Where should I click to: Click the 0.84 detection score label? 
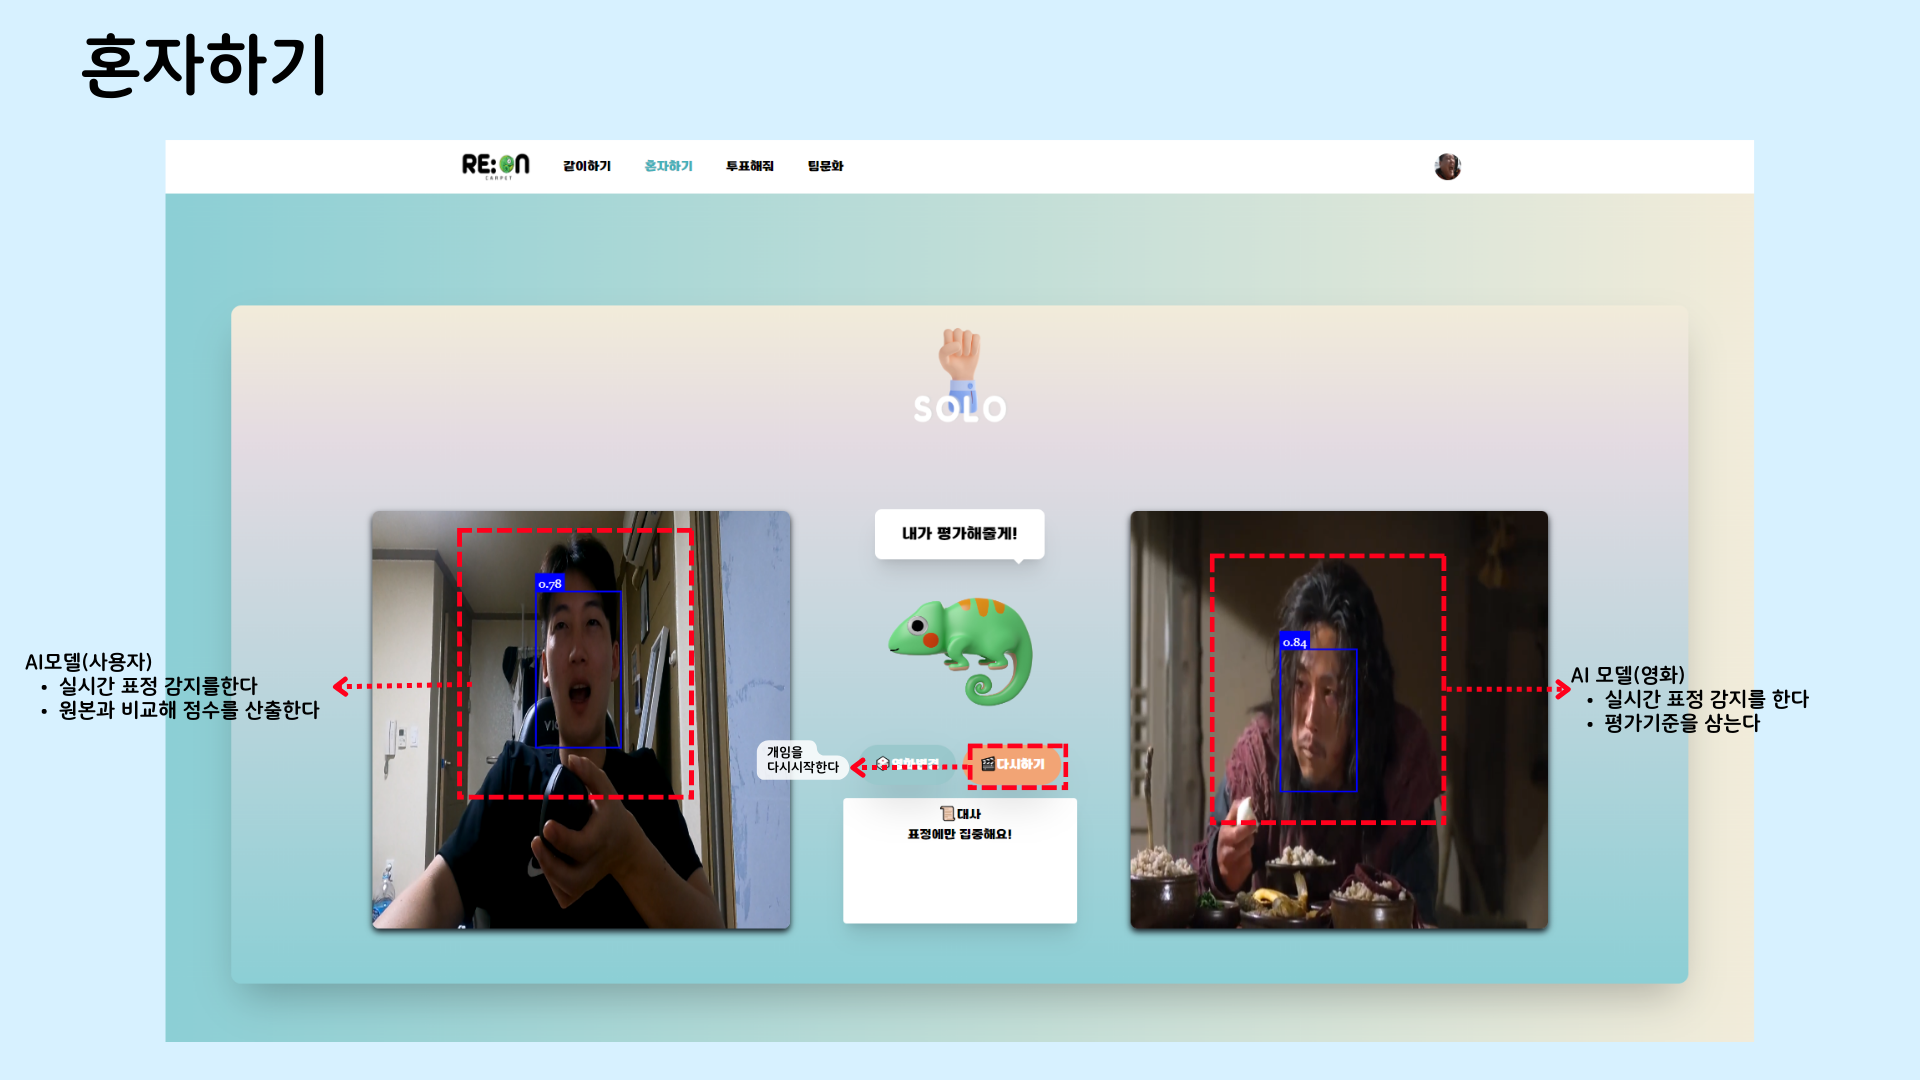[1294, 642]
